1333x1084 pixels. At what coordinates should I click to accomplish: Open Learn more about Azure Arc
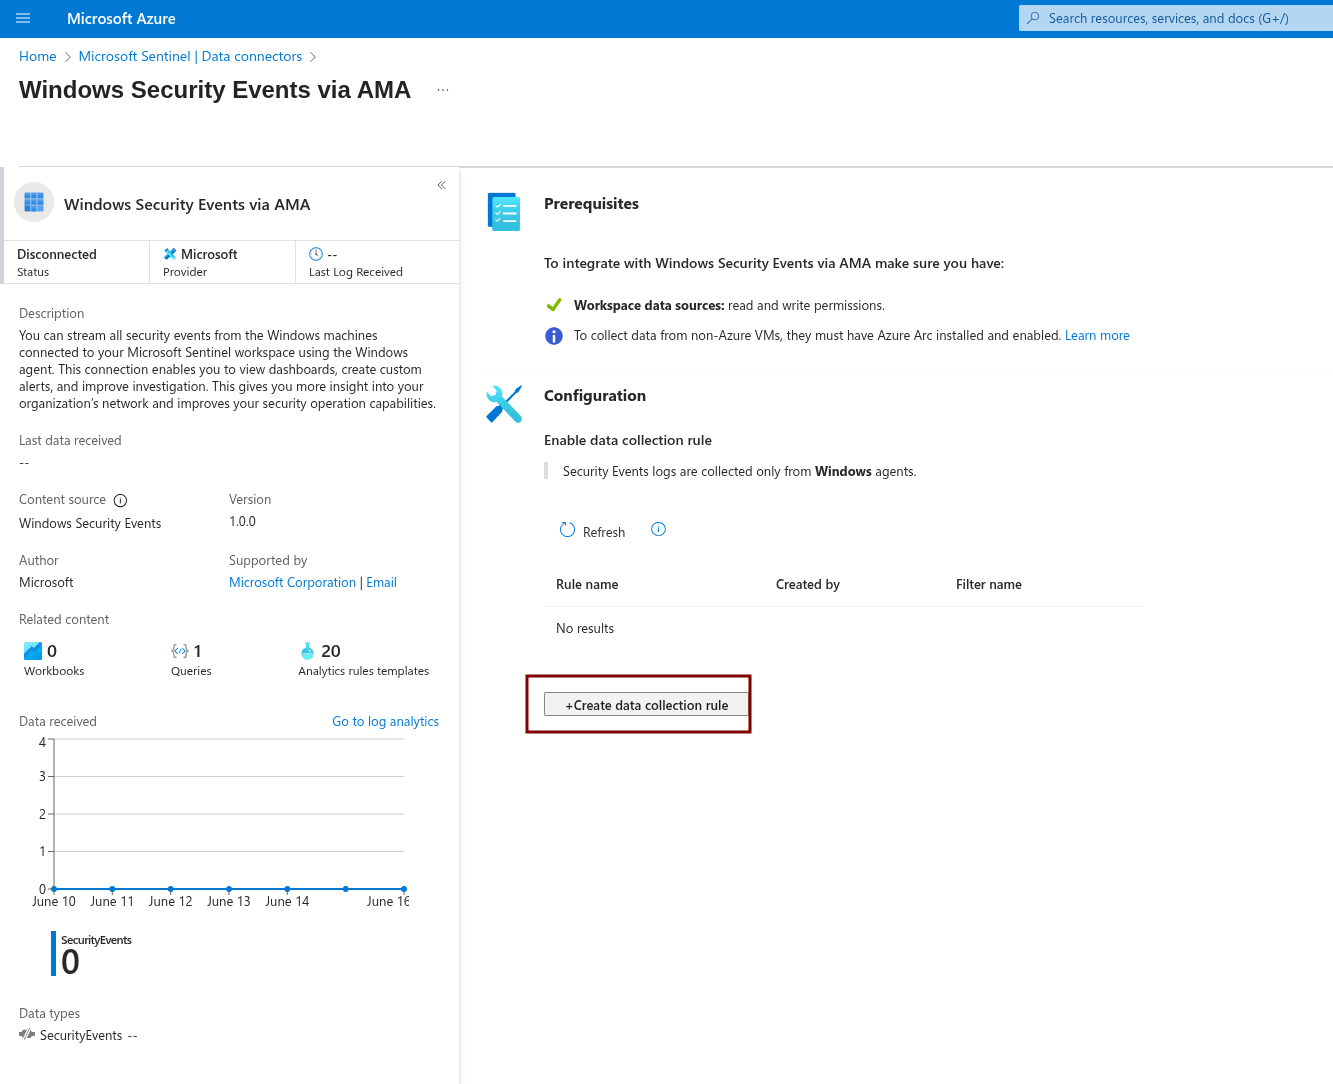(1097, 336)
